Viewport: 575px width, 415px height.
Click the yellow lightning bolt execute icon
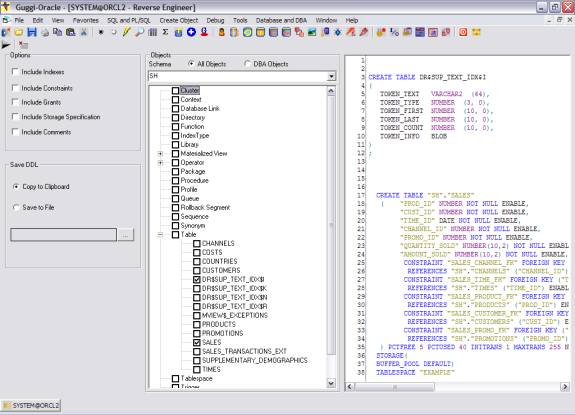pyautogui.click(x=127, y=32)
